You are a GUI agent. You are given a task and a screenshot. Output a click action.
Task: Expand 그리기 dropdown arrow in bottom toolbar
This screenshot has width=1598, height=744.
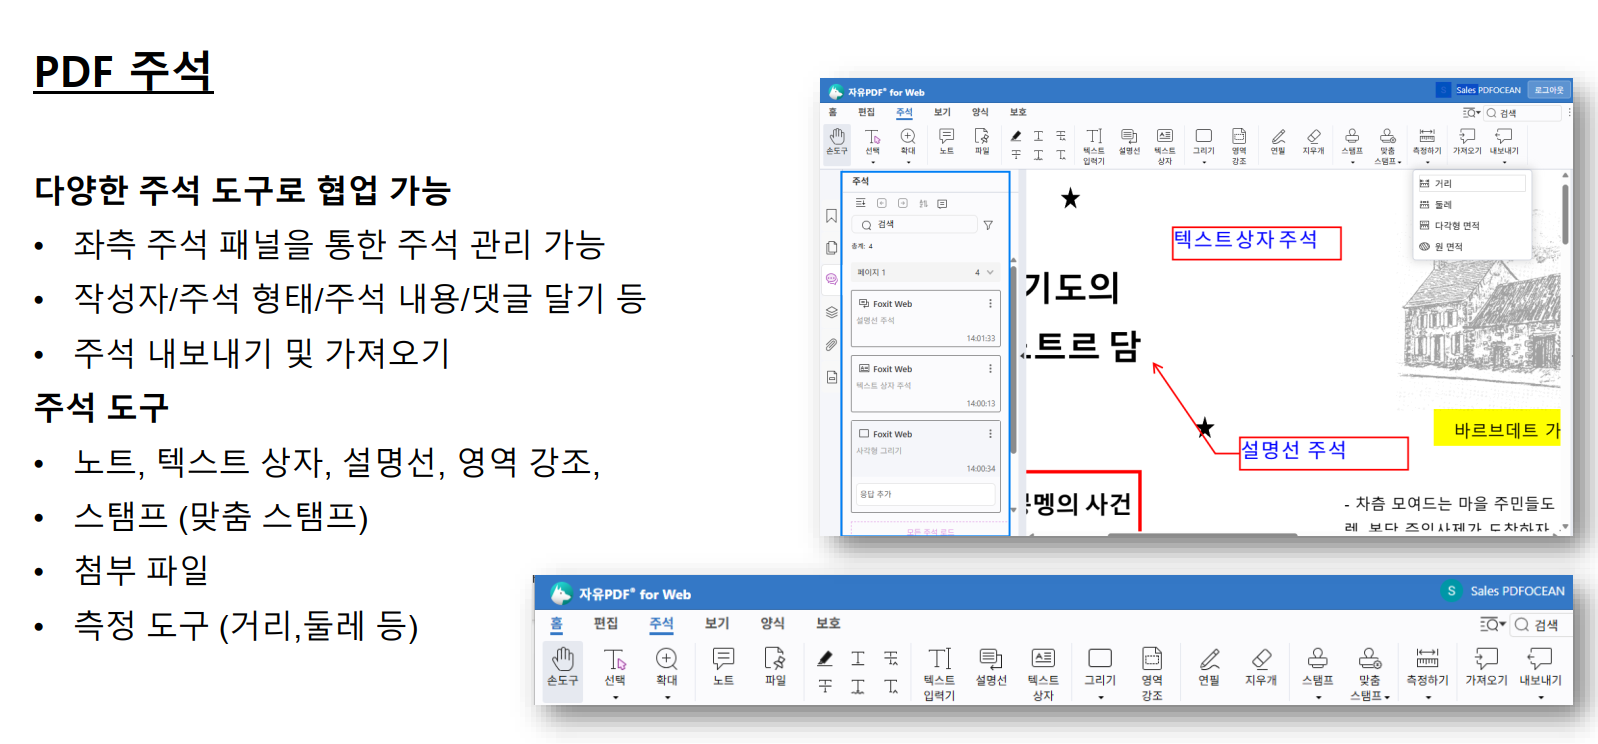click(x=1100, y=697)
